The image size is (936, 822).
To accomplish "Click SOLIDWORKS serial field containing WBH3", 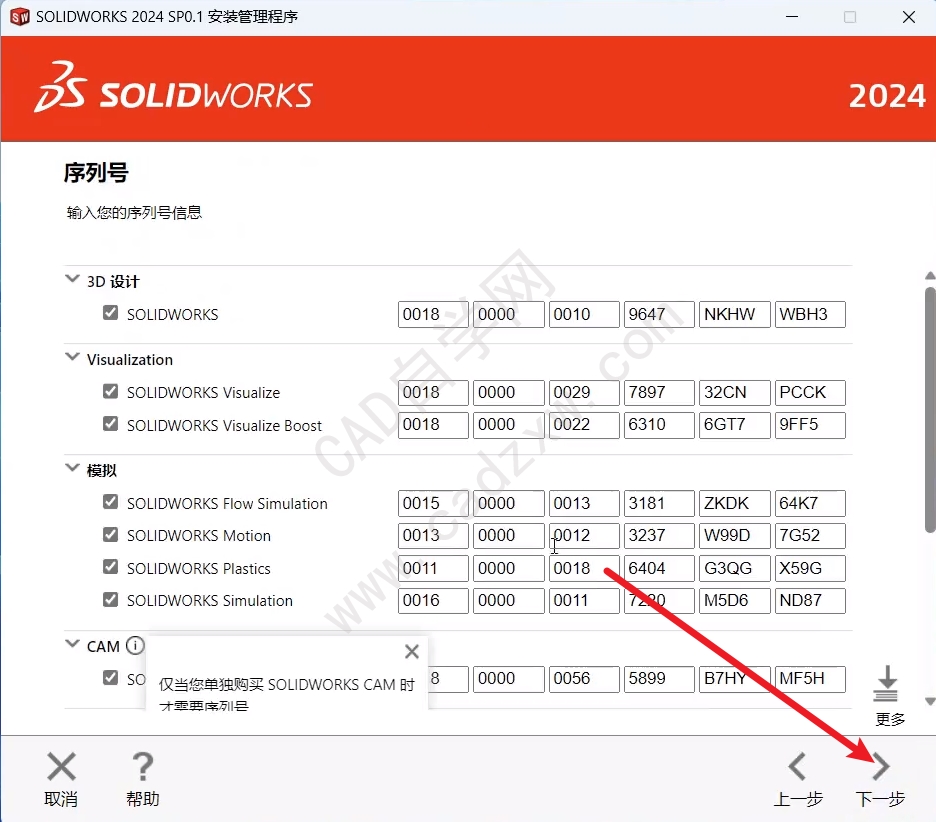I will point(810,315).
